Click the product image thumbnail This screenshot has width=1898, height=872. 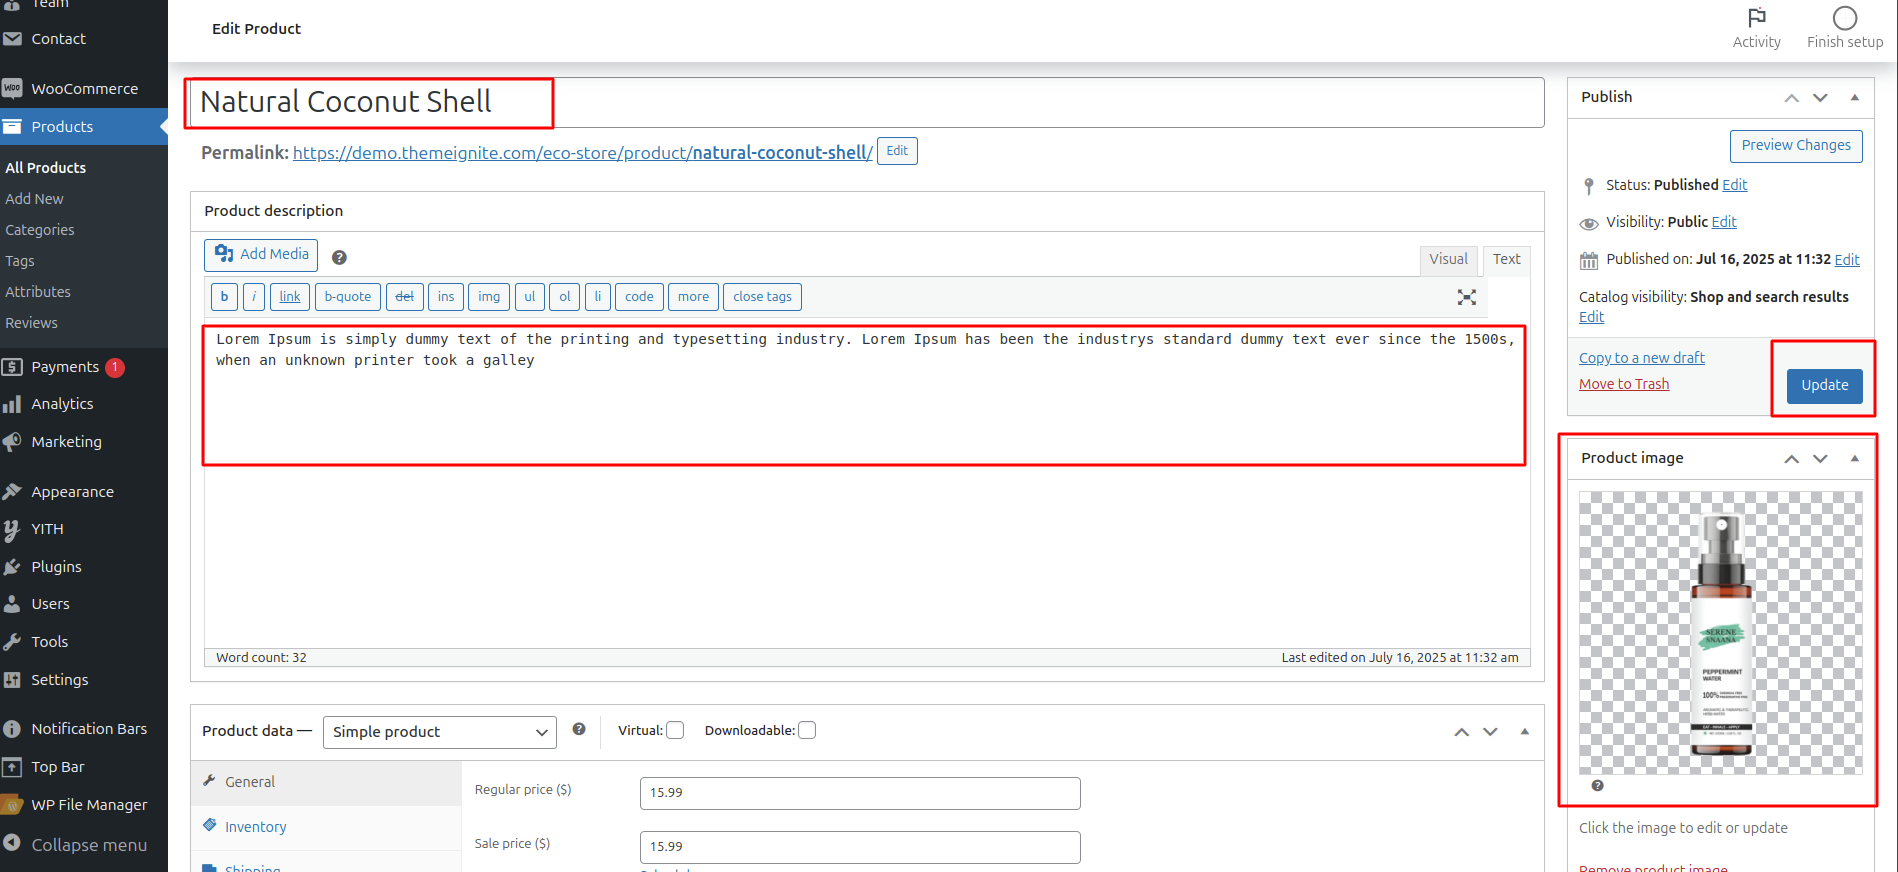1720,633
